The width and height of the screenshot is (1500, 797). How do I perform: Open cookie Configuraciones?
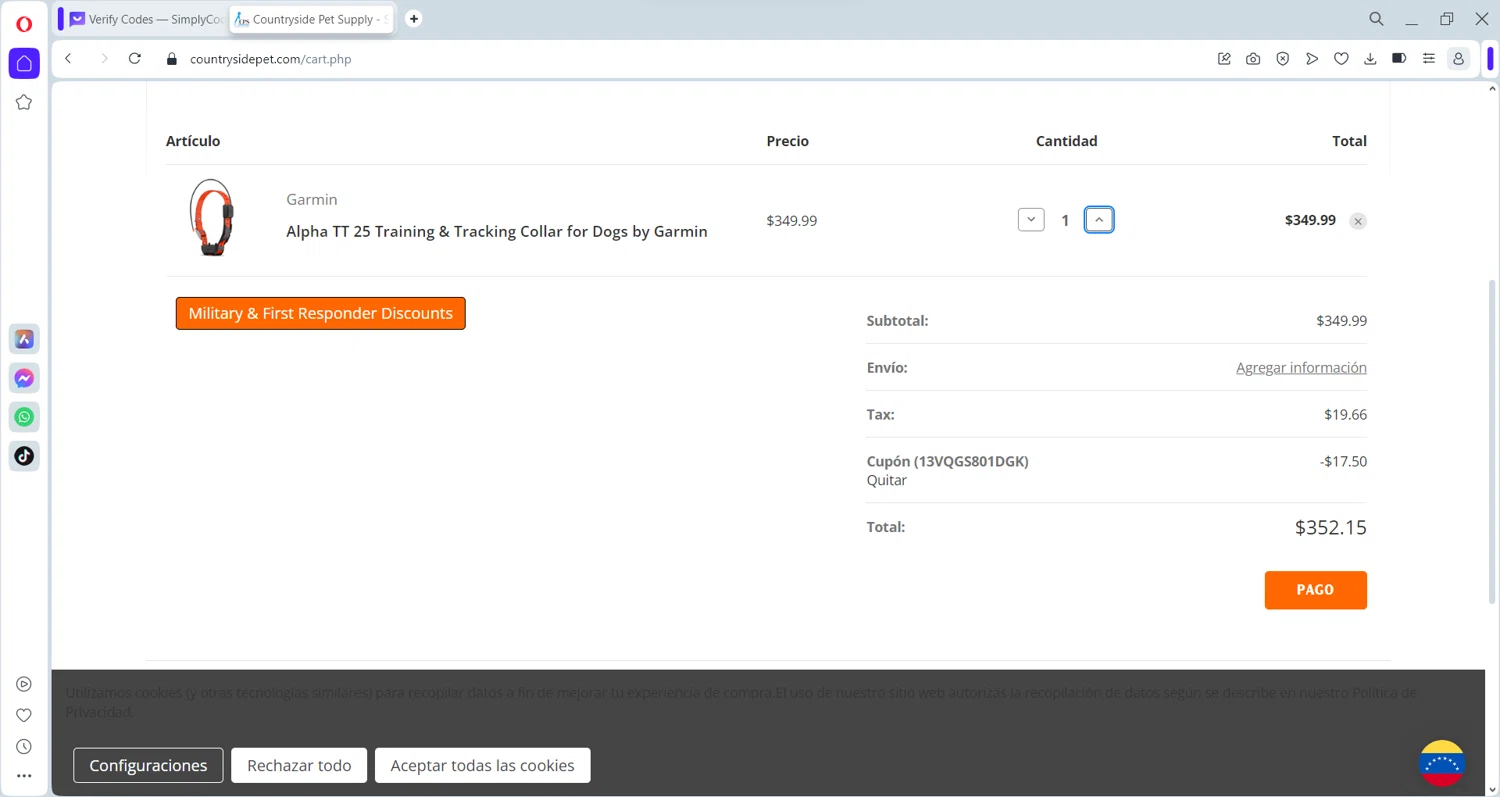pyautogui.click(x=148, y=765)
